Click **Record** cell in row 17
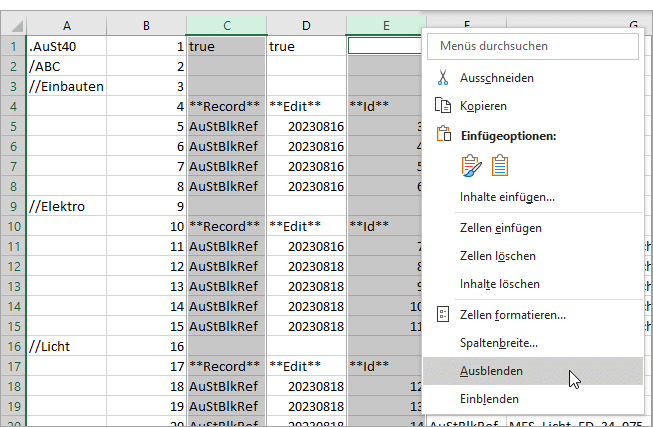The image size is (653, 427). point(226,366)
